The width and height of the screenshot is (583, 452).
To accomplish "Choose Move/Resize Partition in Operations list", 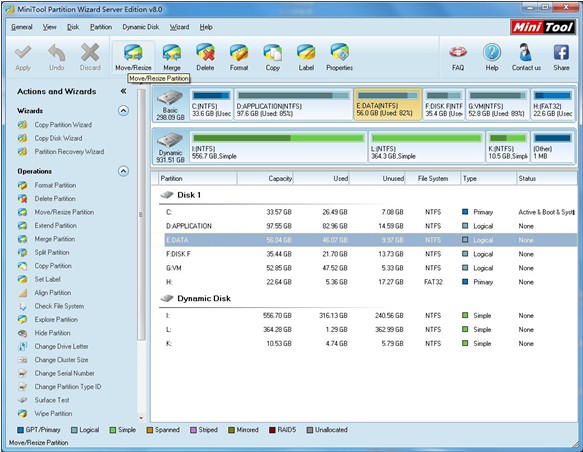I will point(64,212).
